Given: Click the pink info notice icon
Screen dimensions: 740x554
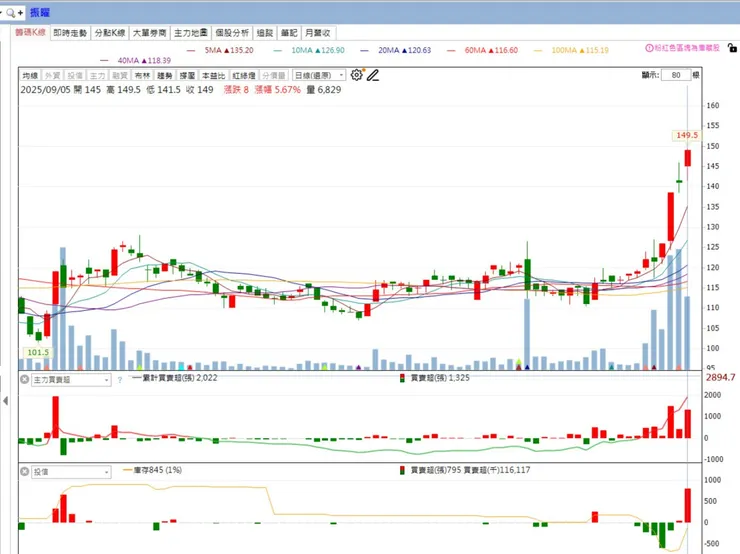Looking at the screenshot, I should point(649,48).
